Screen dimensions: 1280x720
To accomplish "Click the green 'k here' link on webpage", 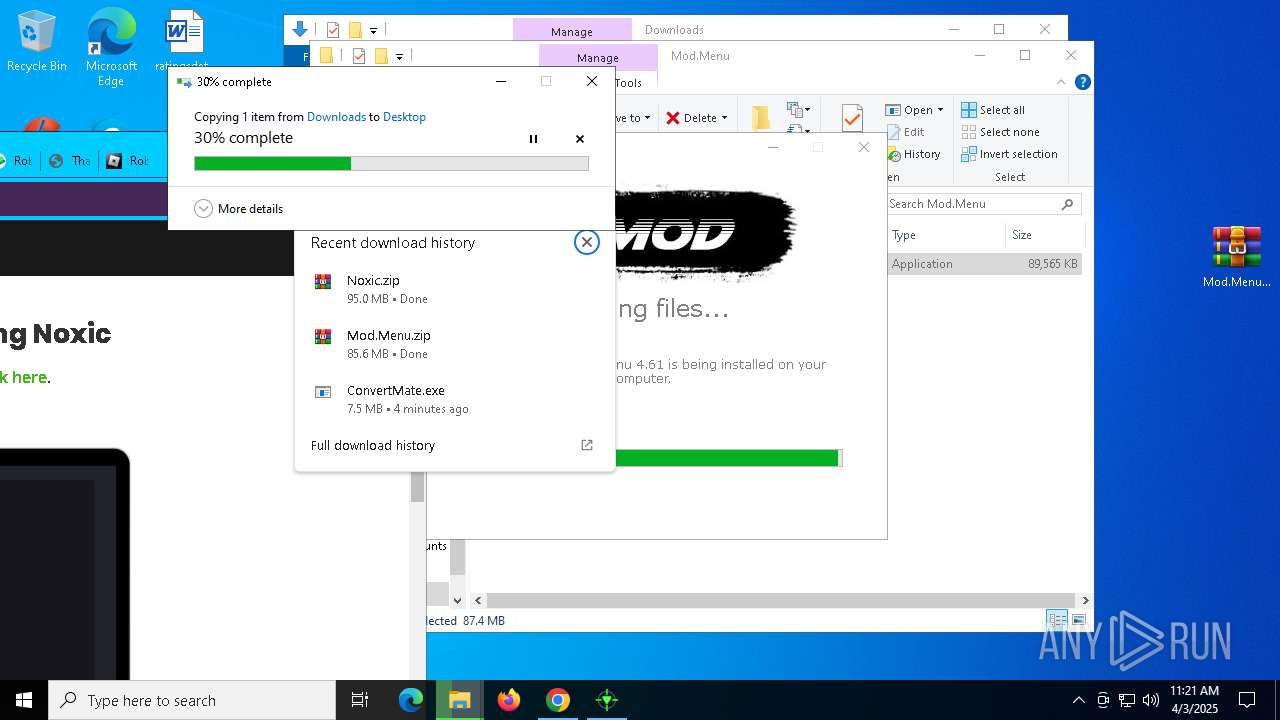I will point(23,377).
